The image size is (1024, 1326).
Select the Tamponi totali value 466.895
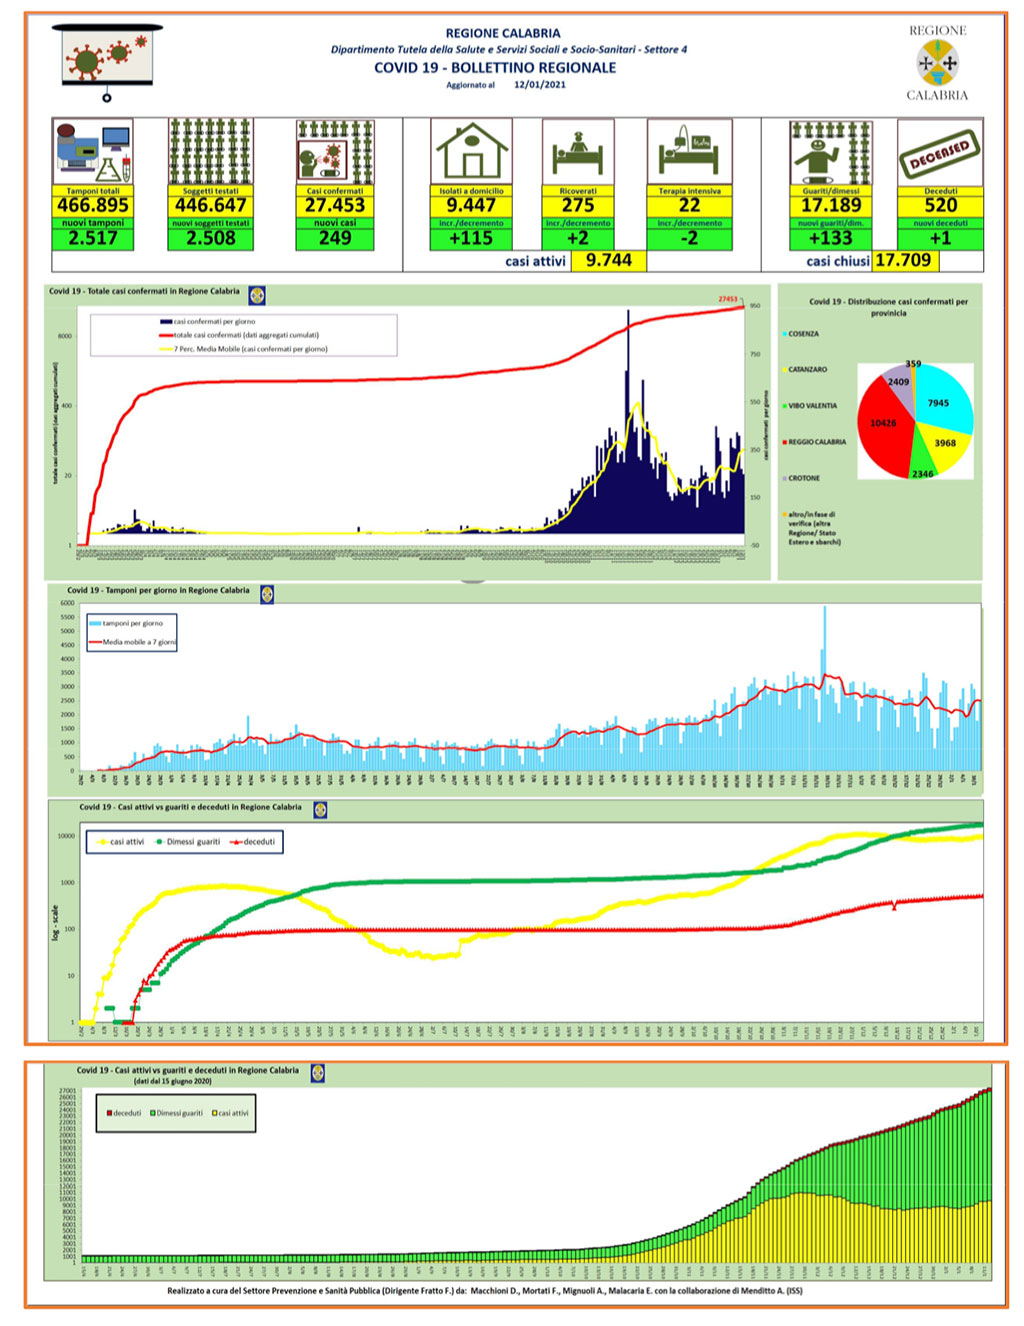click(x=93, y=205)
